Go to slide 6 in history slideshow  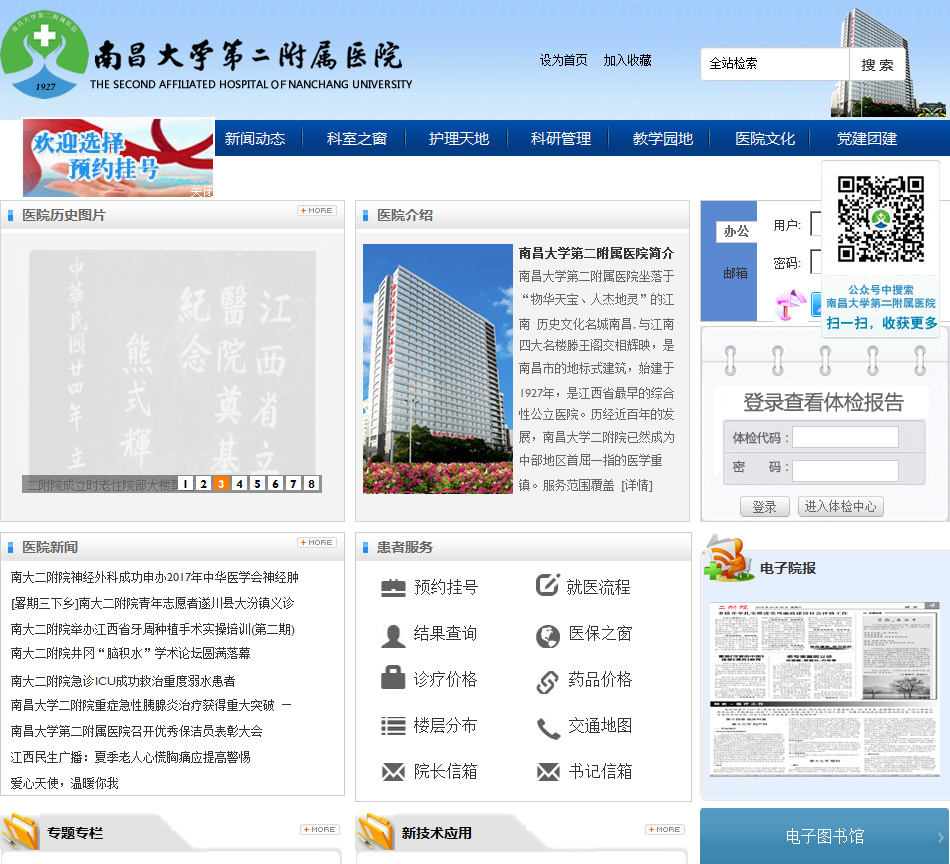(276, 484)
